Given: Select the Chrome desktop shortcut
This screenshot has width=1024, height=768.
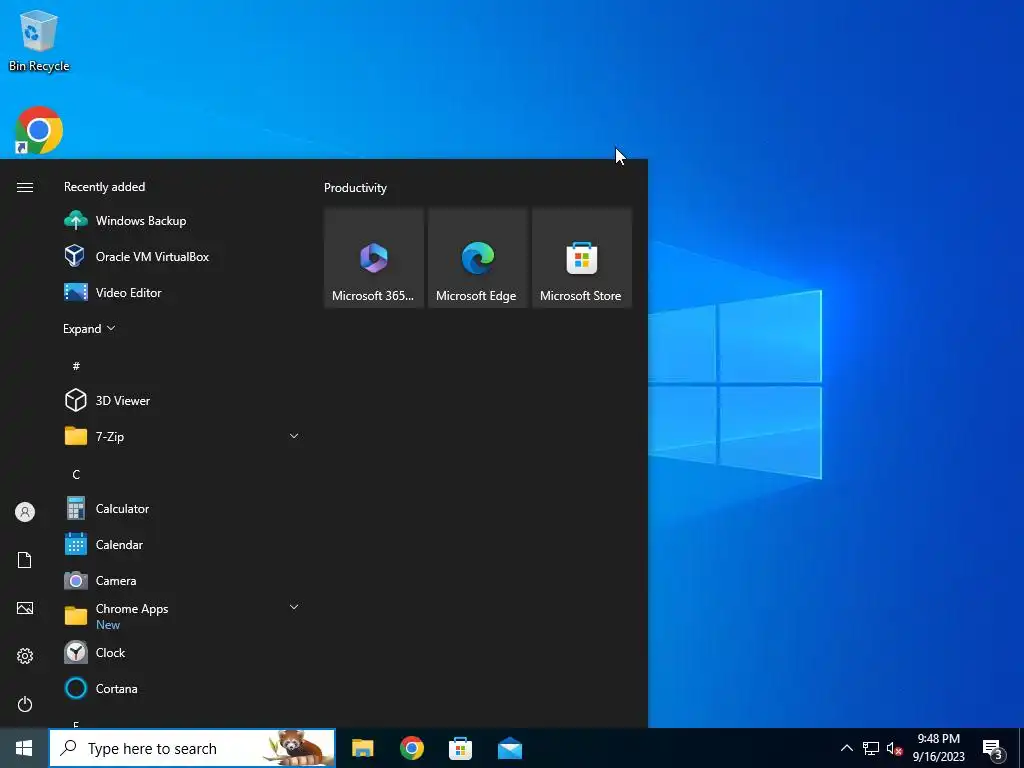Looking at the screenshot, I should pyautogui.click(x=39, y=130).
